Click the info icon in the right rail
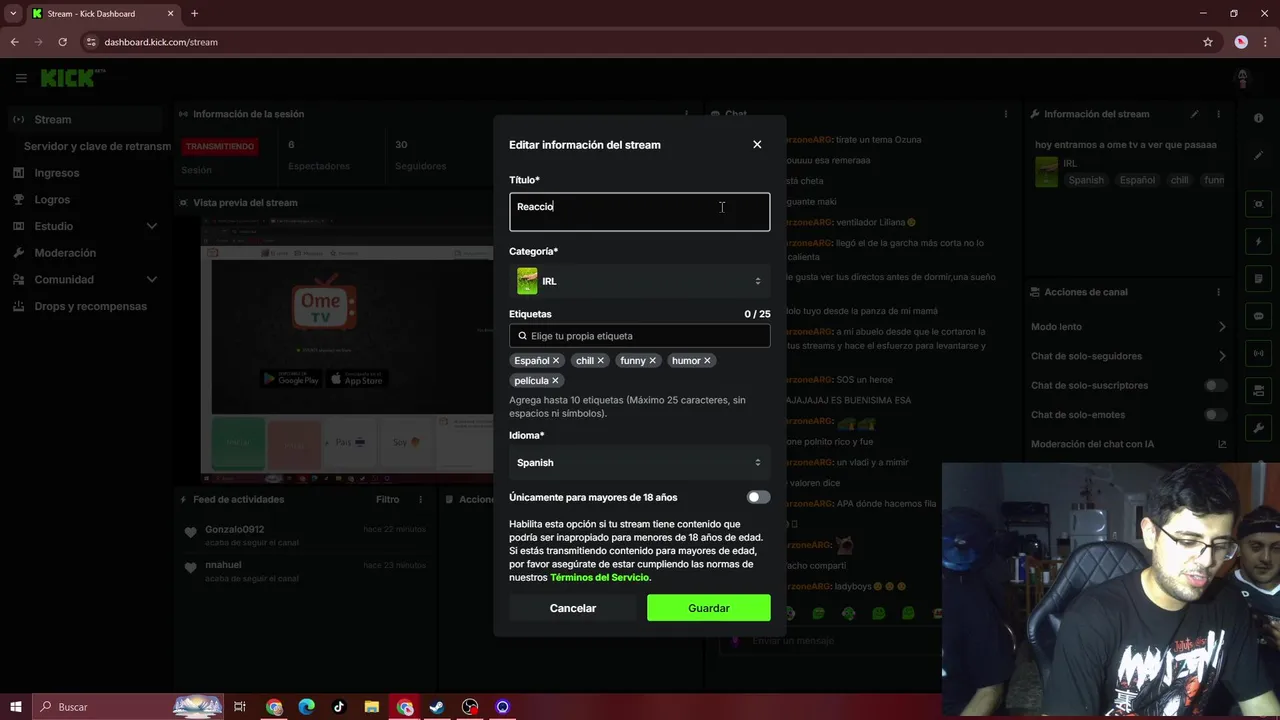Screen dimensions: 1280x720 pyautogui.click(x=1259, y=118)
